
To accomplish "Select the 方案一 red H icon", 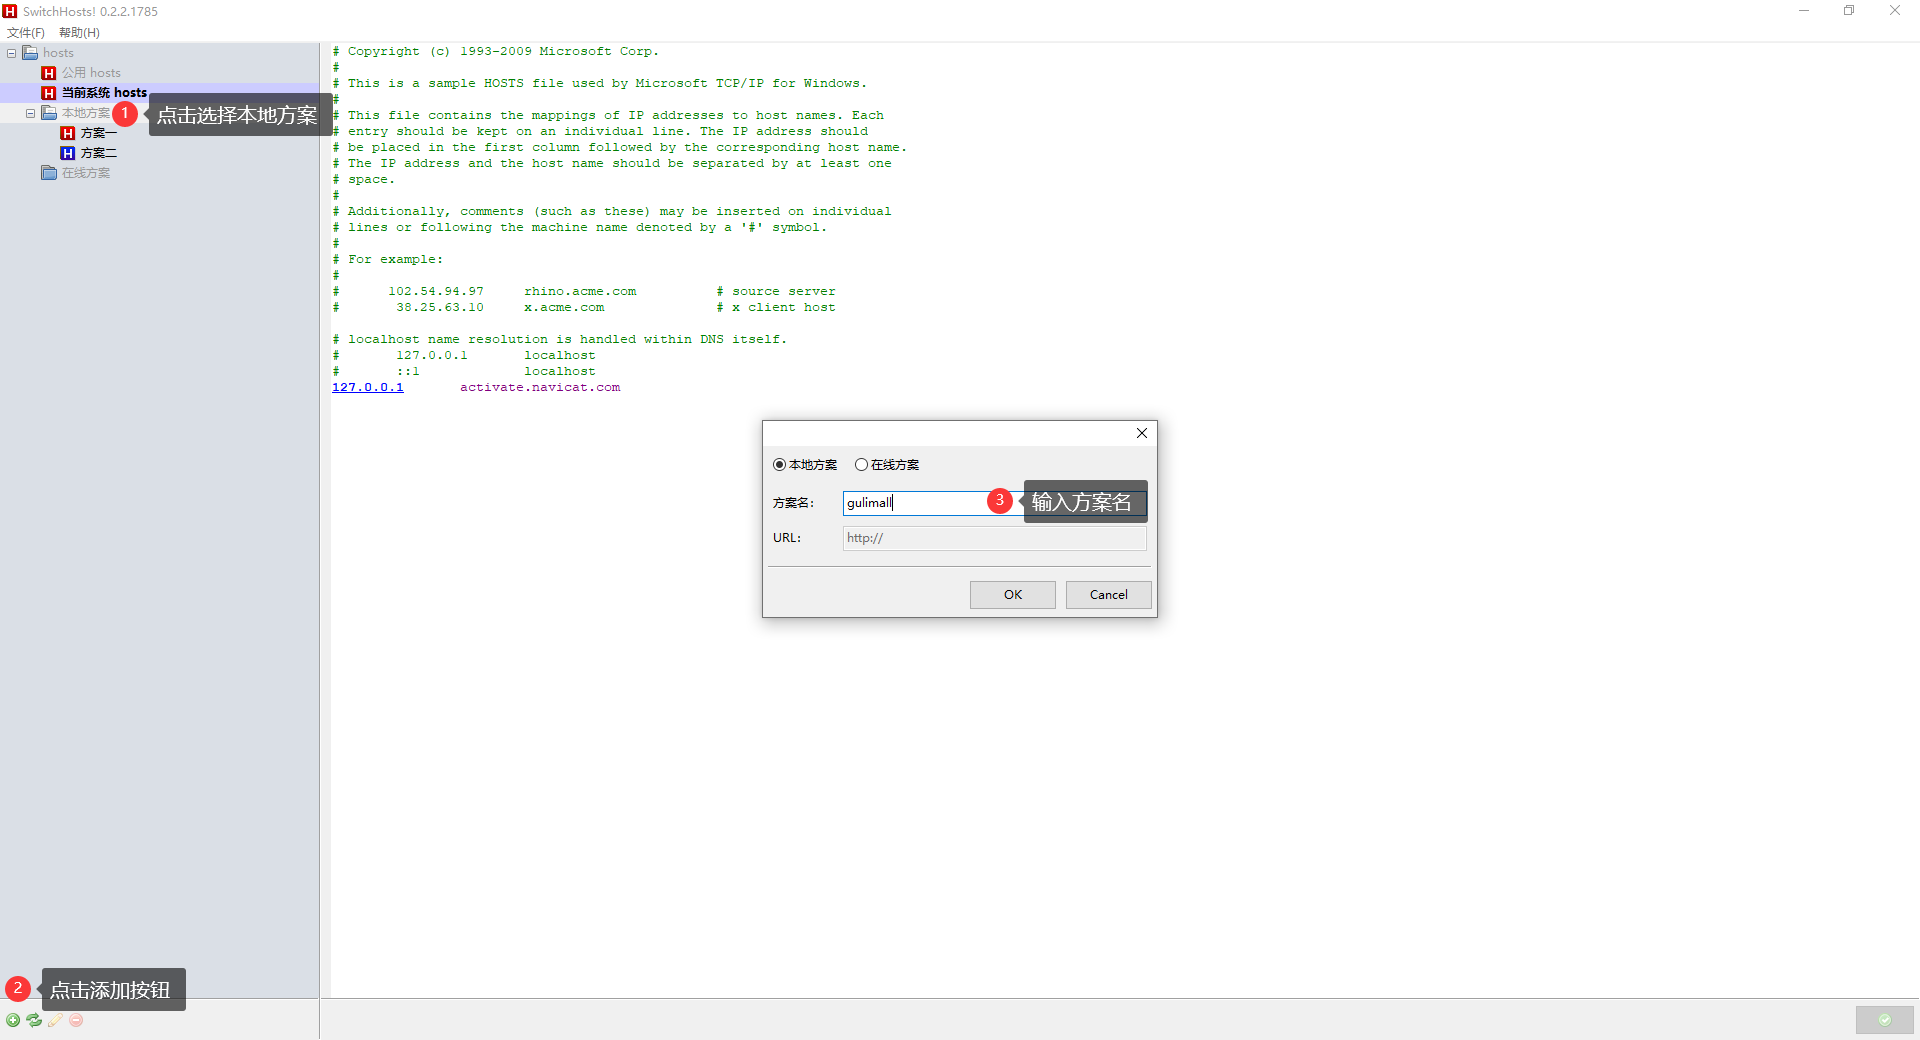I will (x=68, y=133).
